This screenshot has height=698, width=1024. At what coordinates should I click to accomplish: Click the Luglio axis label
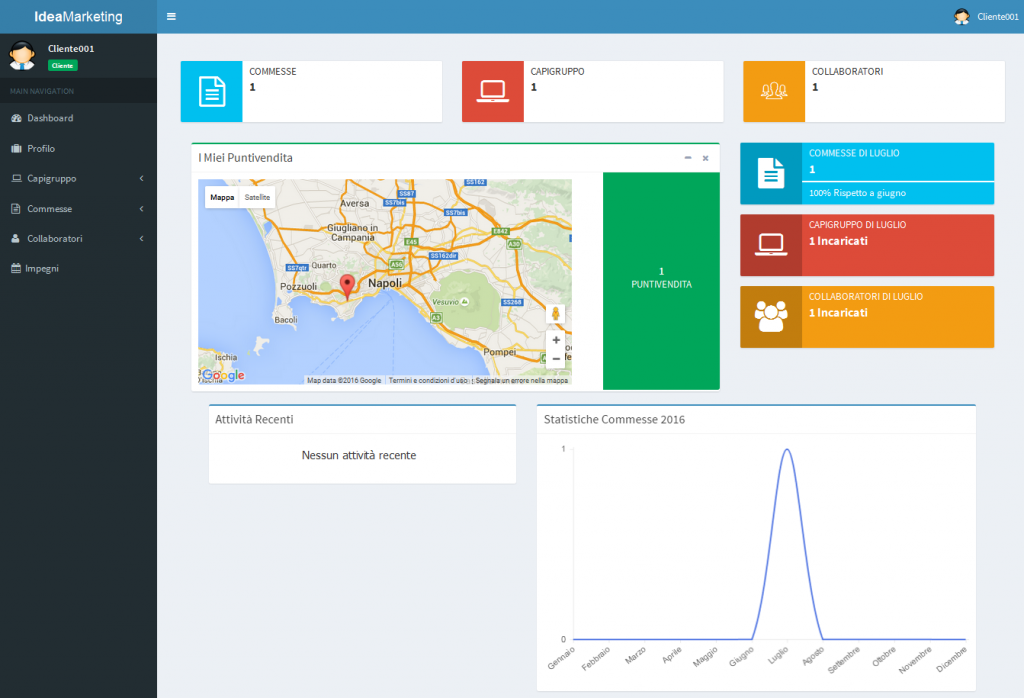pyautogui.click(x=778, y=655)
